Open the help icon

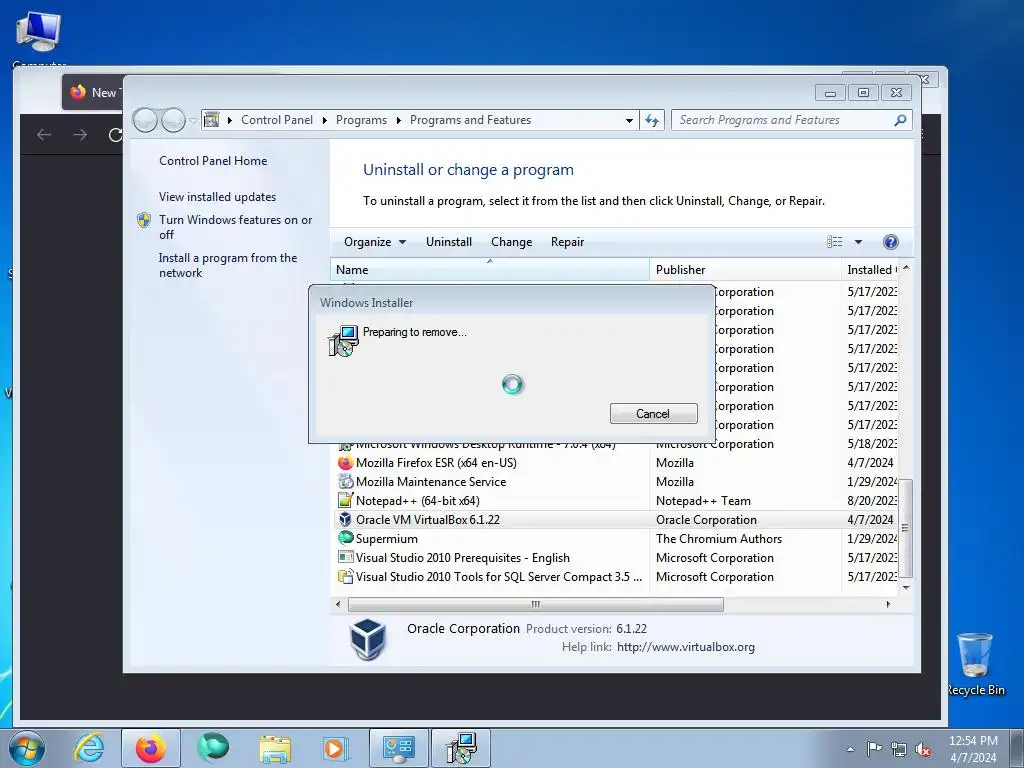(x=890, y=242)
